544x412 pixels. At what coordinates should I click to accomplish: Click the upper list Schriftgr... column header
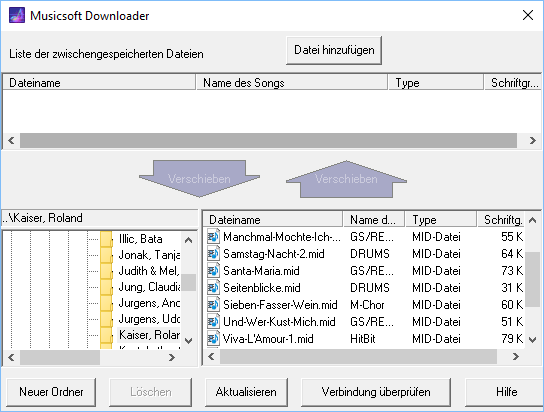click(x=512, y=83)
